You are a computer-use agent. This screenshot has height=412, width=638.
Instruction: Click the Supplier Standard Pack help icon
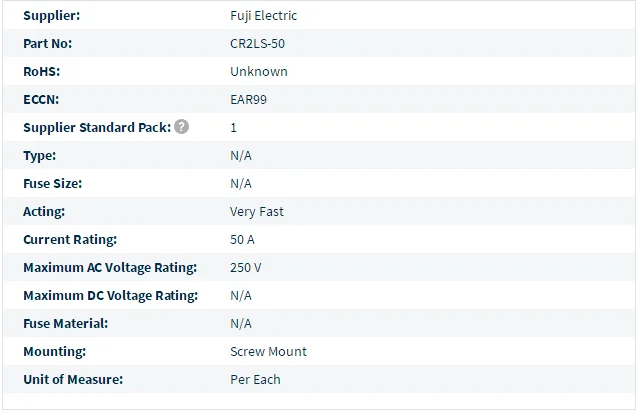point(181,127)
